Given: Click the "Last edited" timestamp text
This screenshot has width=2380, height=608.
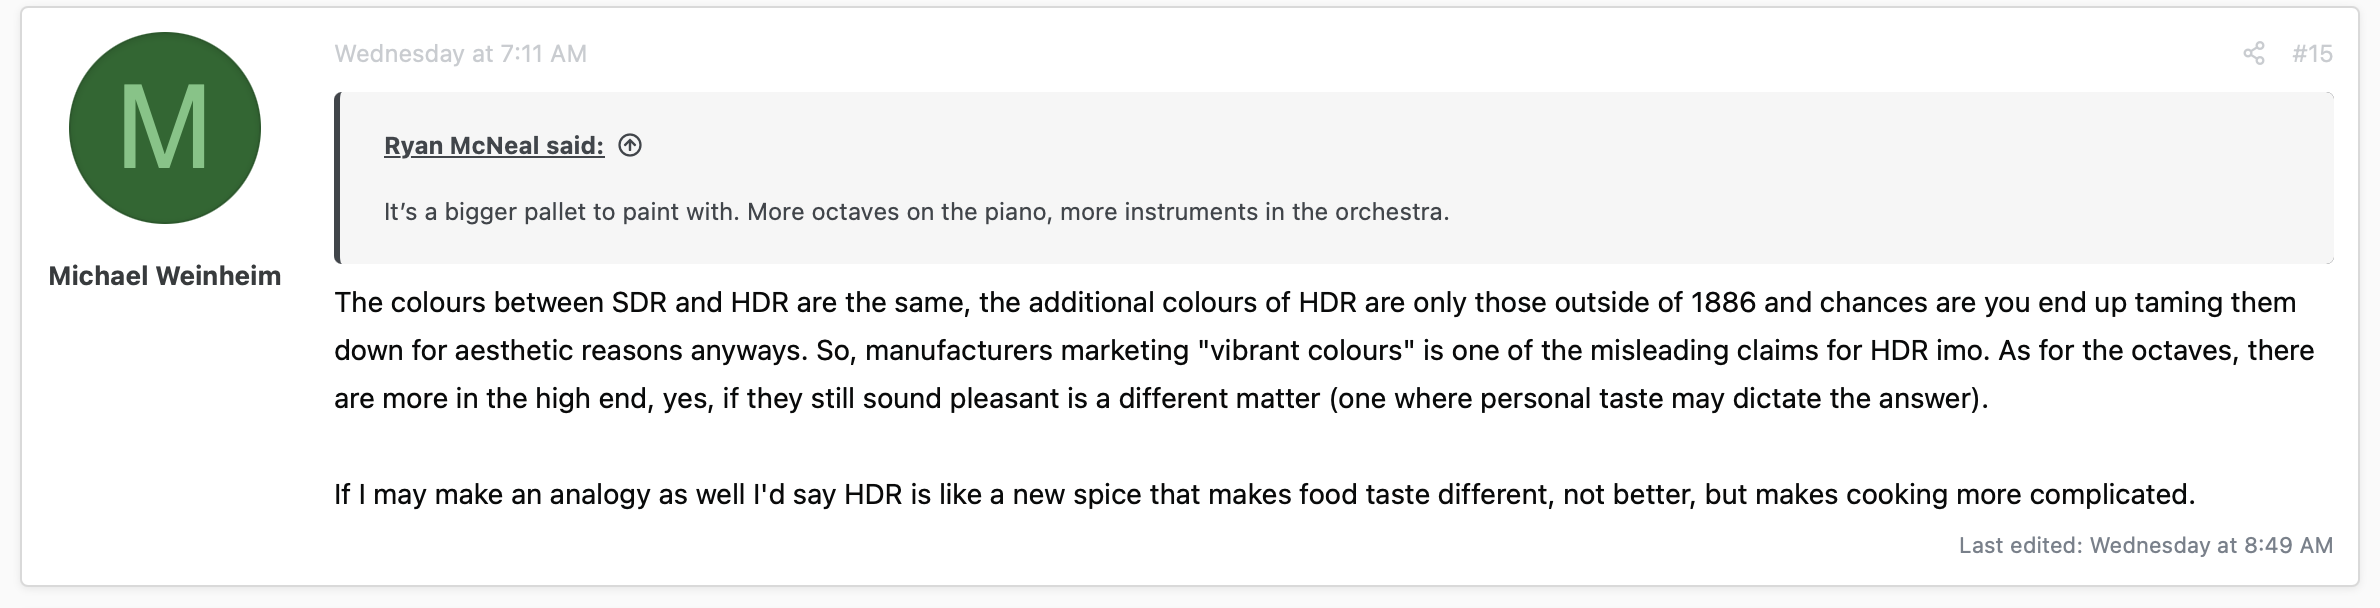Looking at the screenshot, I should click(2145, 545).
